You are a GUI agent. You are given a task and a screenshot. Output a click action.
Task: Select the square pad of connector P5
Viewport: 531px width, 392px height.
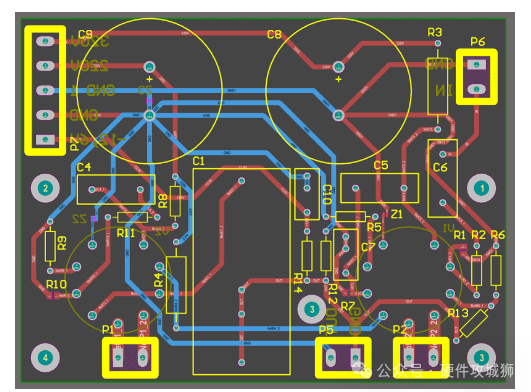point(355,357)
